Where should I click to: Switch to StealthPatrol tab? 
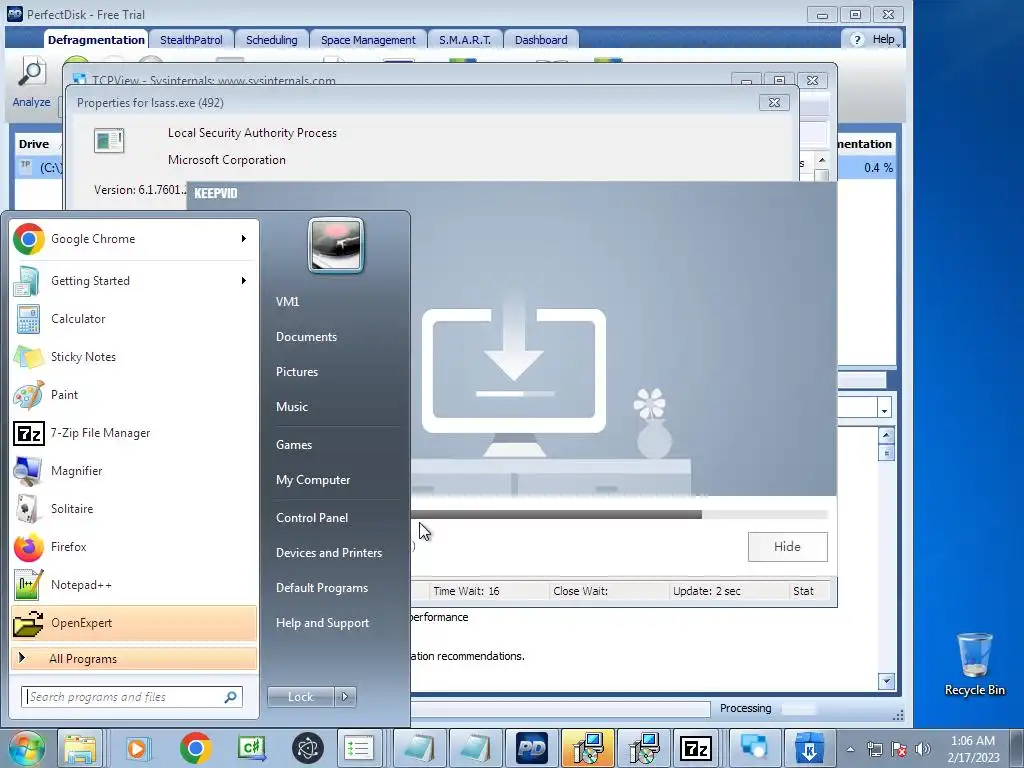tap(191, 40)
